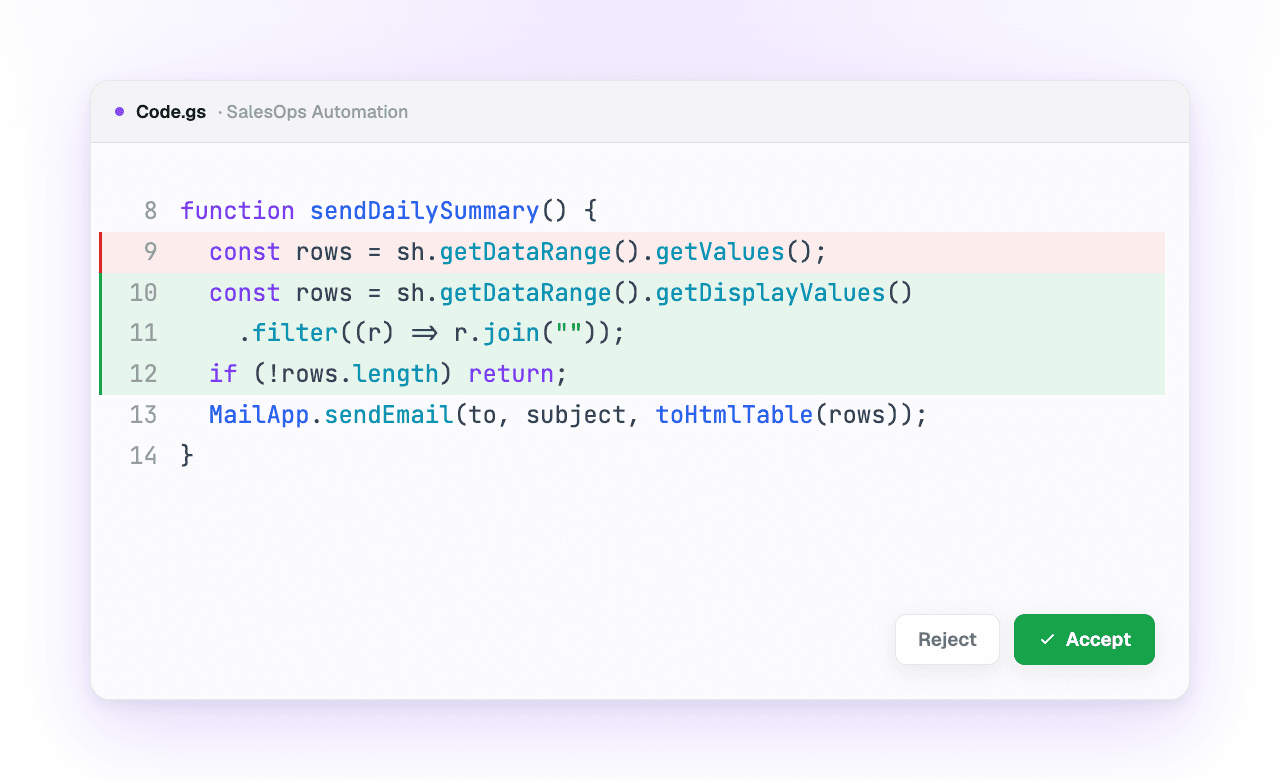Click the closing brace on line 14
Viewport: 1280px width, 780px height.
coord(187,456)
